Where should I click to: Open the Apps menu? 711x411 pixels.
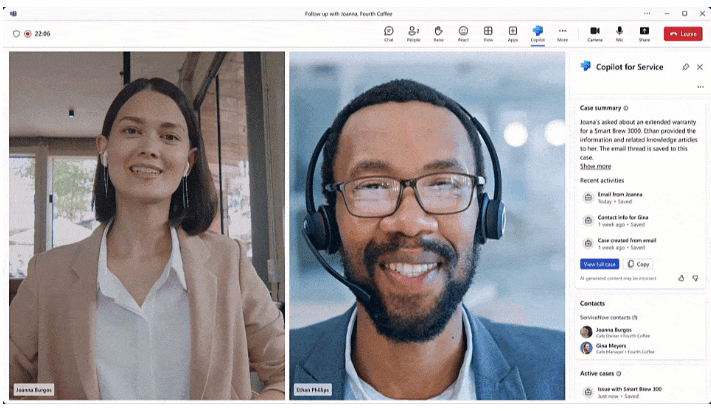click(x=513, y=33)
